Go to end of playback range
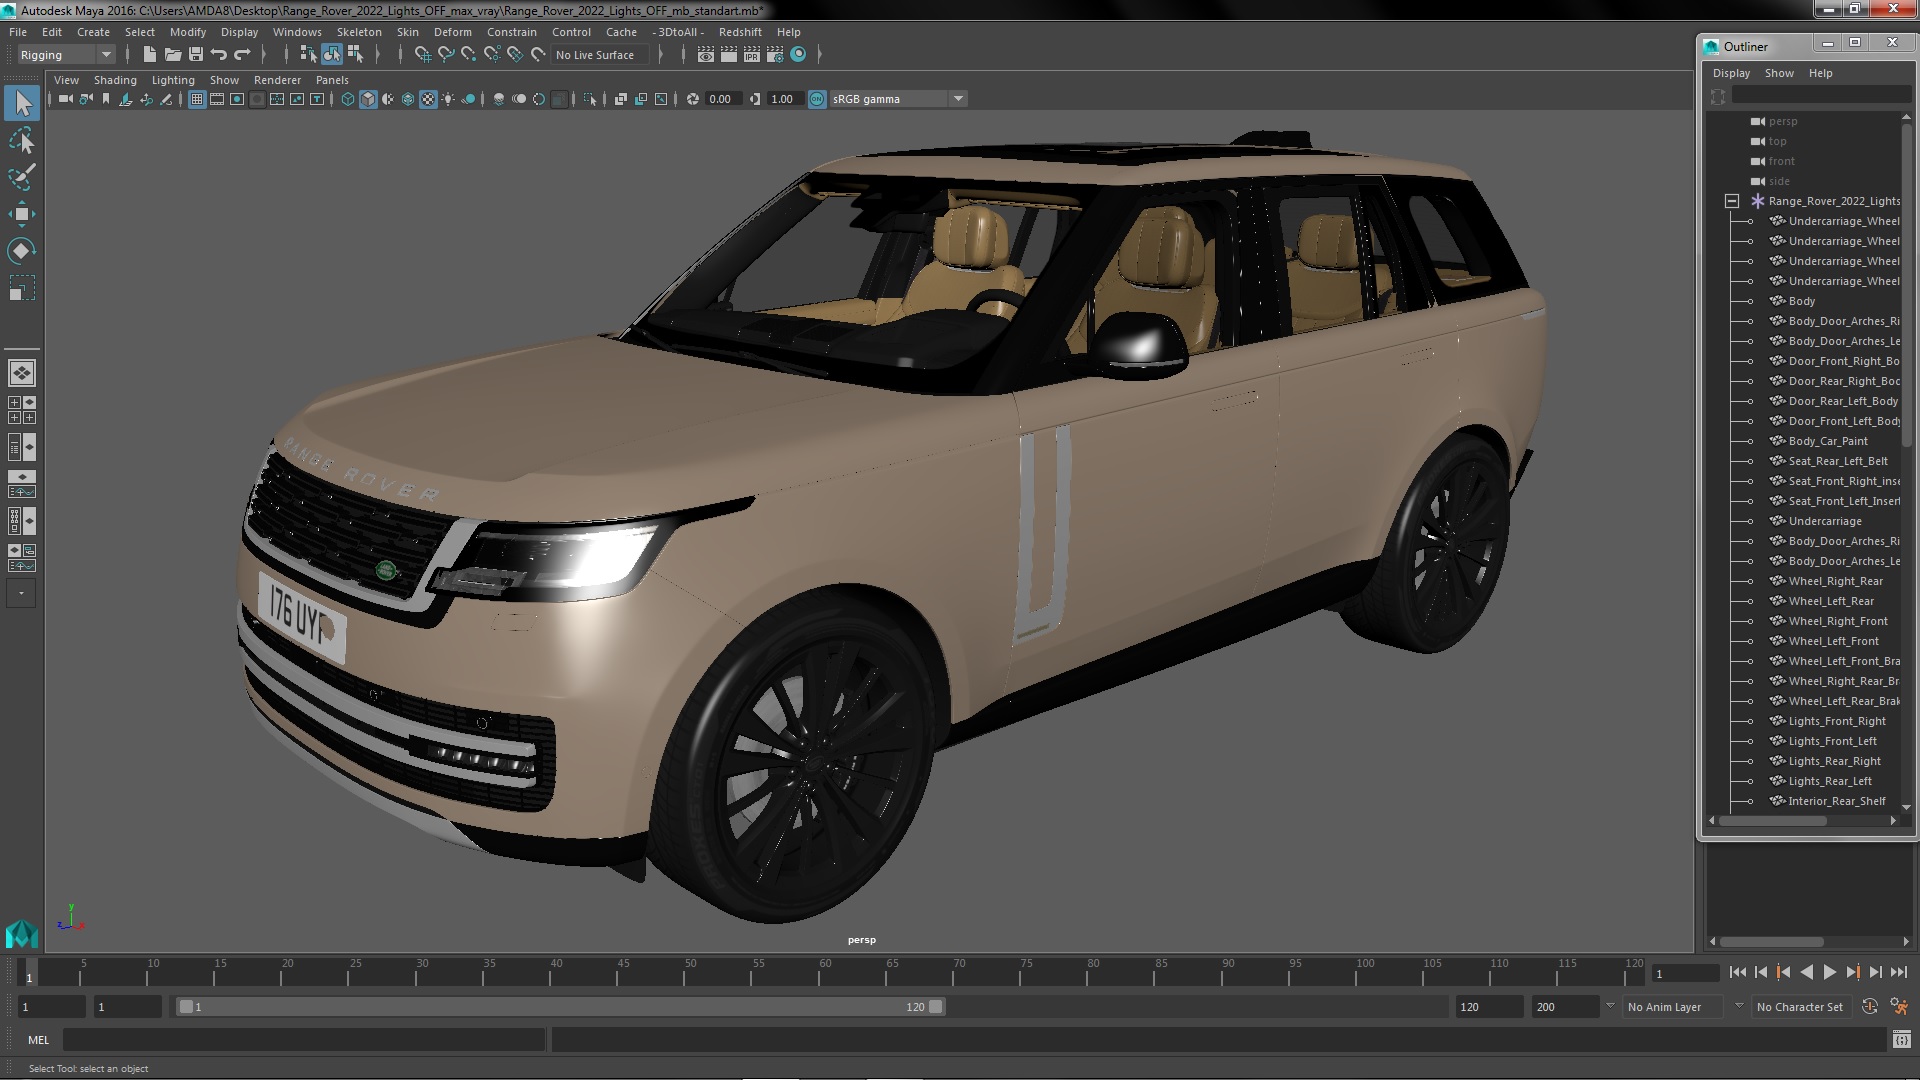1920x1080 pixels. pos(1899,972)
